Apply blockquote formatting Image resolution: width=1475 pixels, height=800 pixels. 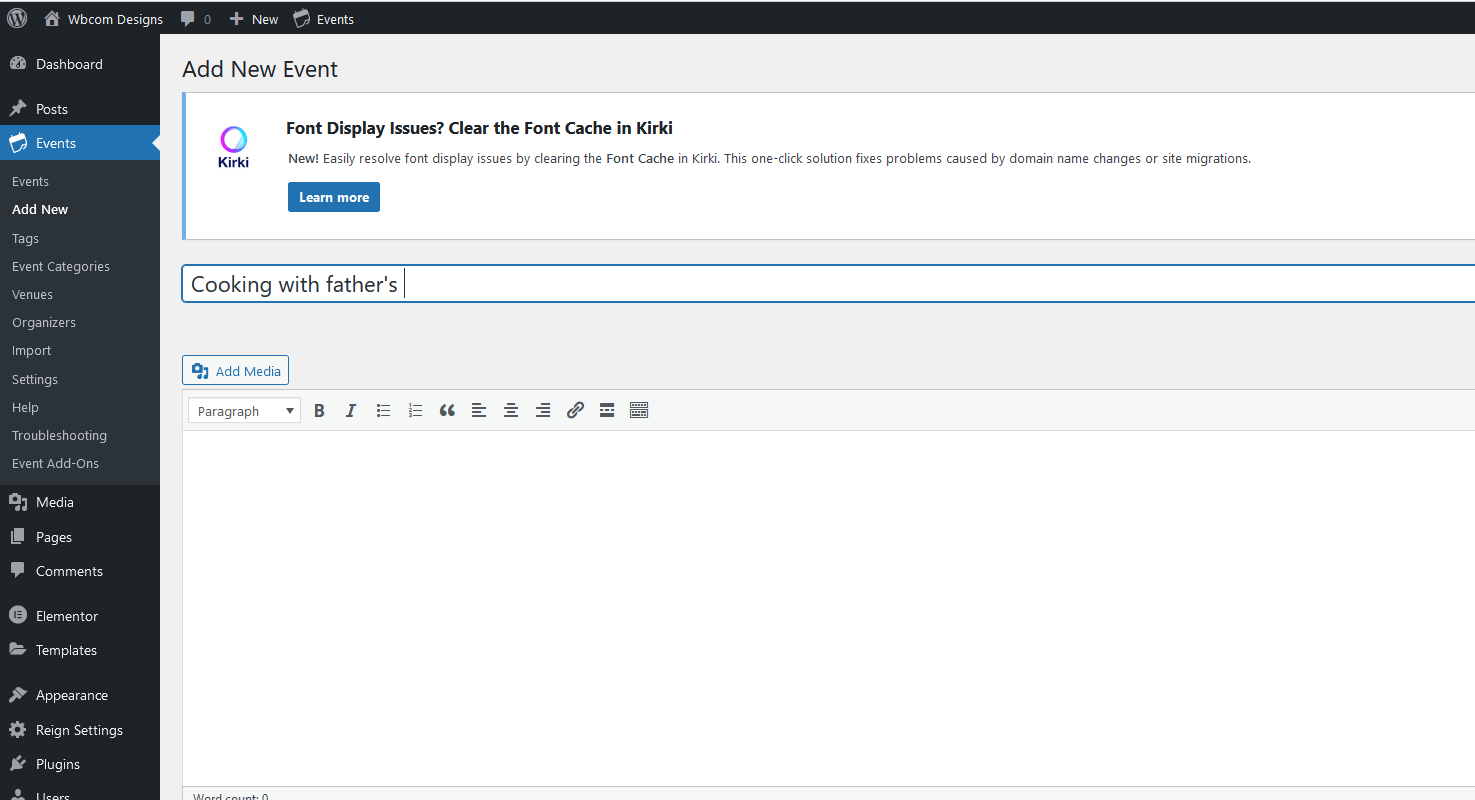coord(447,411)
